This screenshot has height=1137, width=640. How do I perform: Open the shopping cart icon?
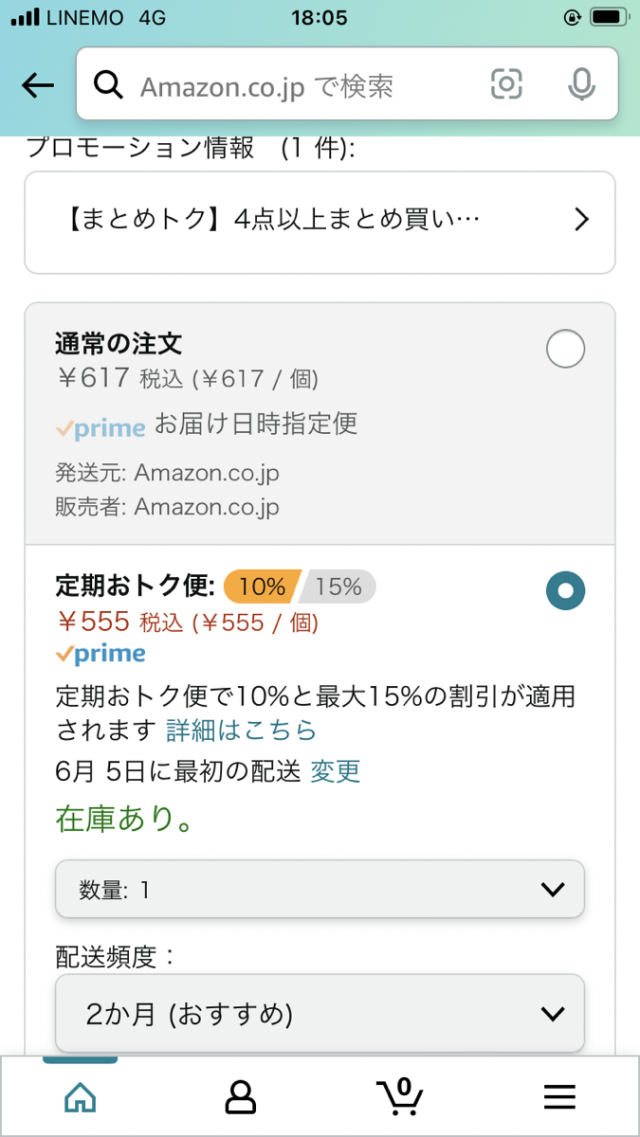400,1096
